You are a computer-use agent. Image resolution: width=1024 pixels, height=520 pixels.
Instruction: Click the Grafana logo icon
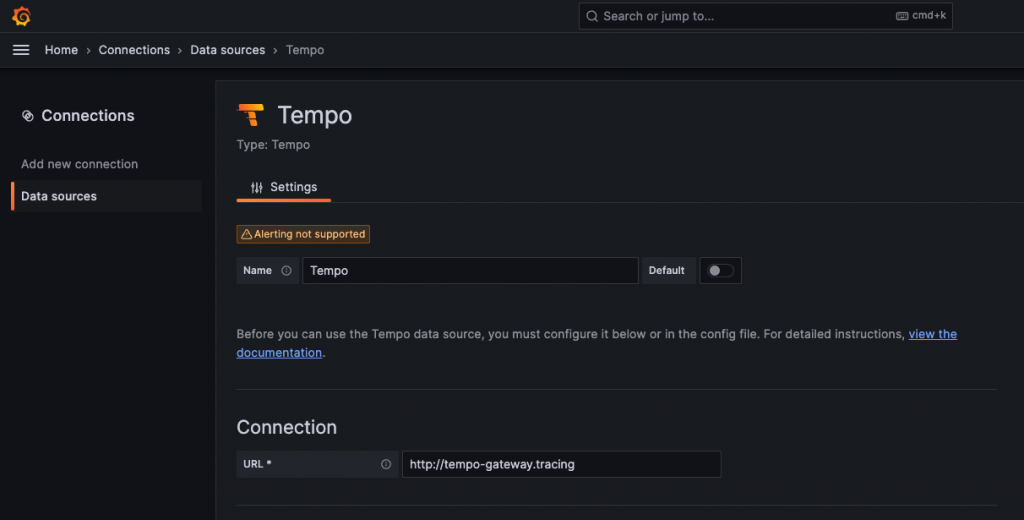22,16
